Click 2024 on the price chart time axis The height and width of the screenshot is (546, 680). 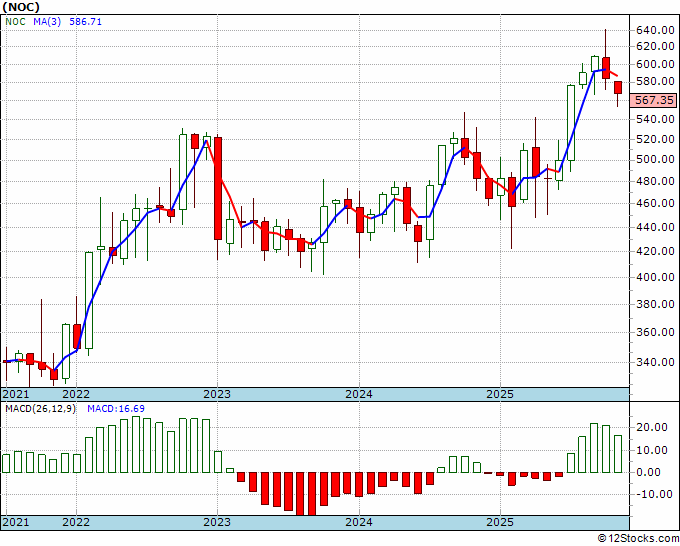point(359,394)
